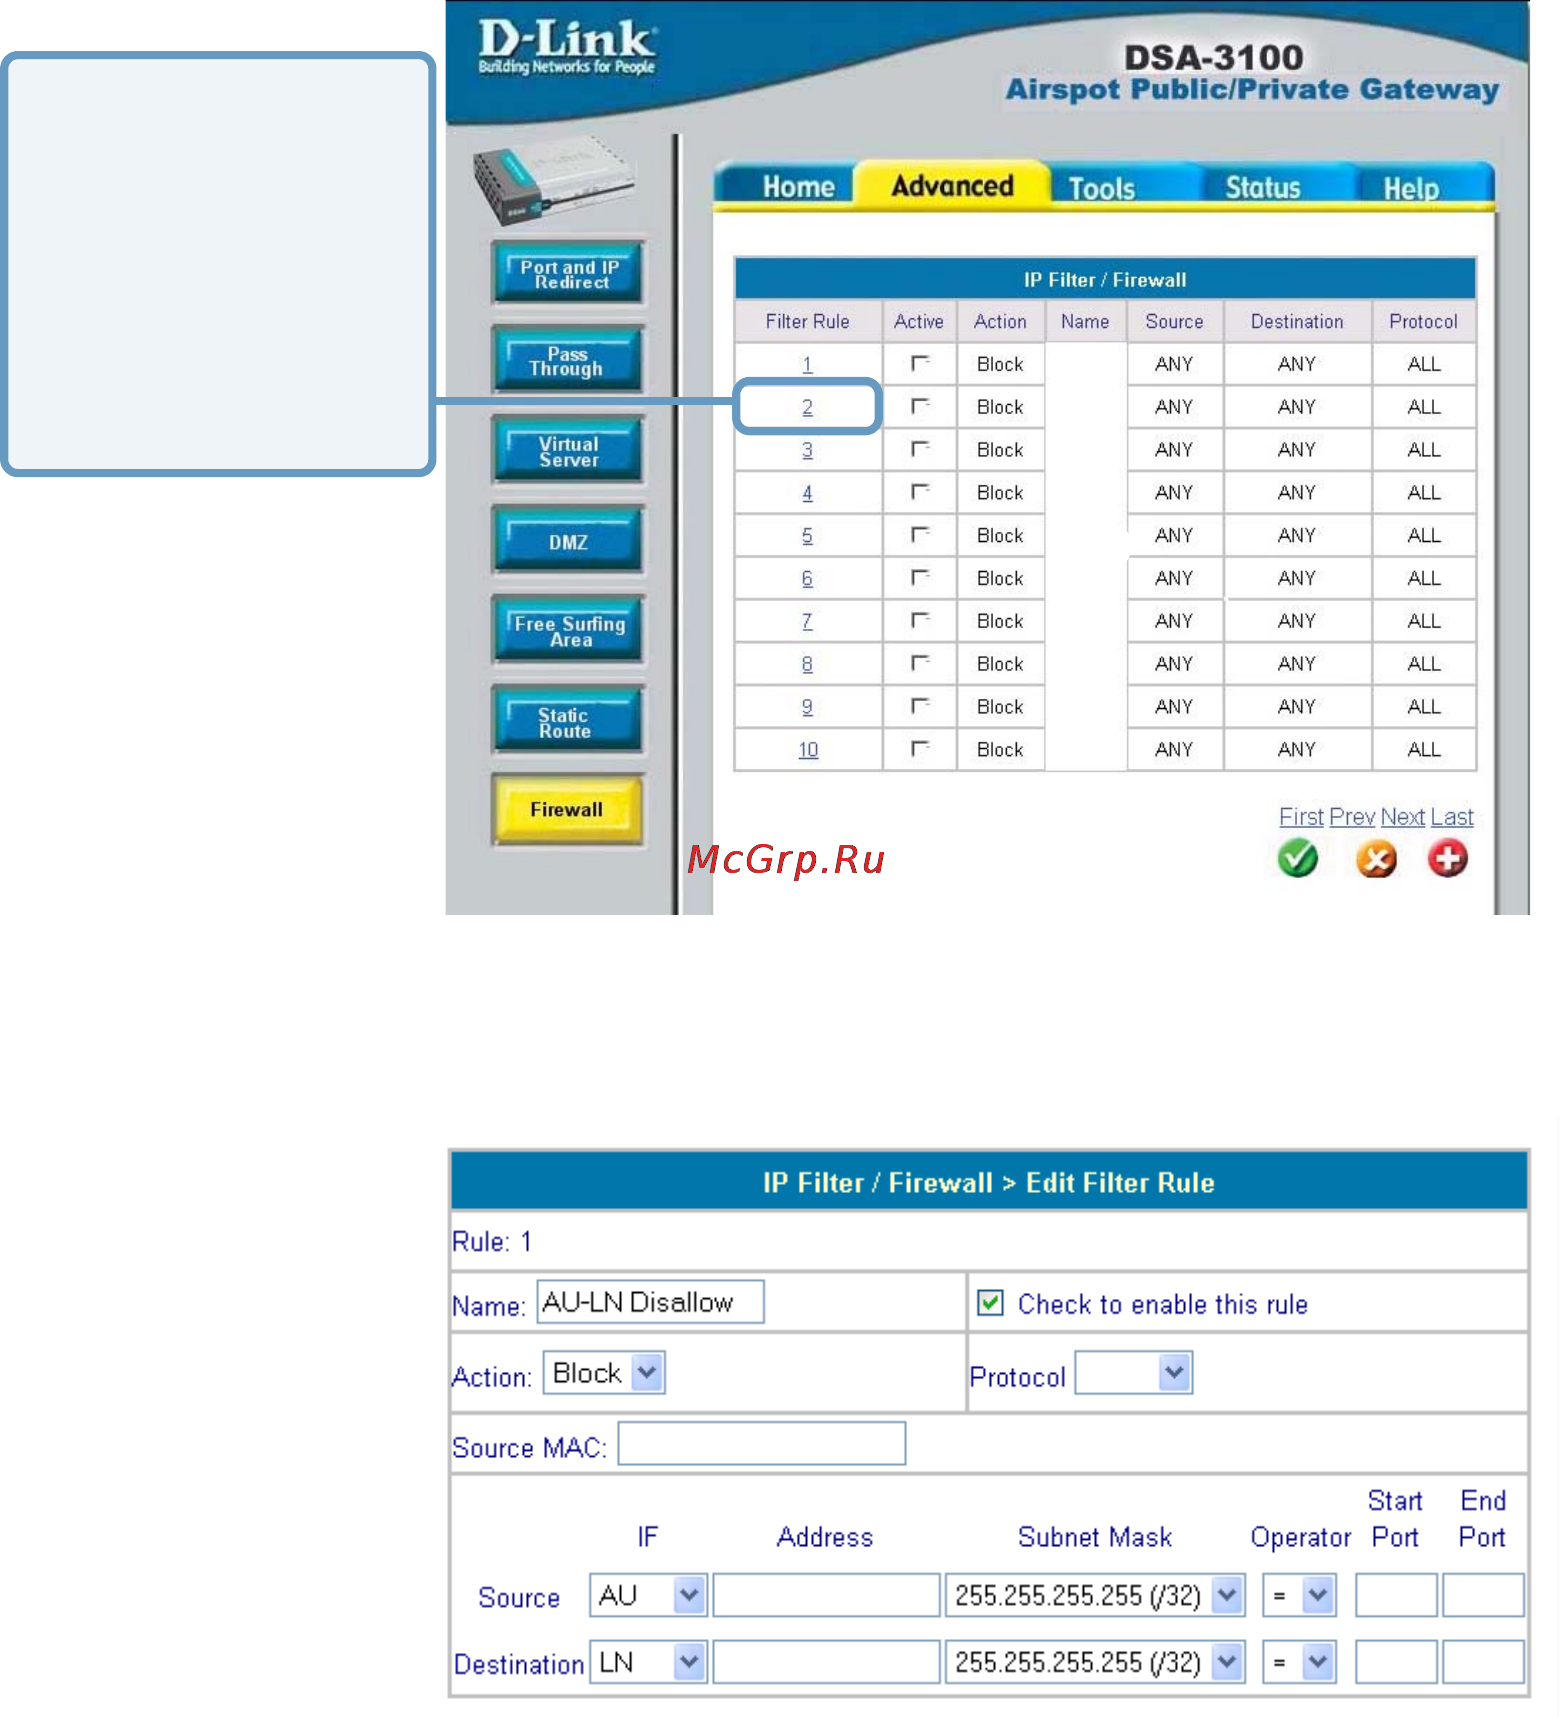This screenshot has height=1717, width=1560.
Task: Open the Port and IP Redirect page
Action: (568, 273)
